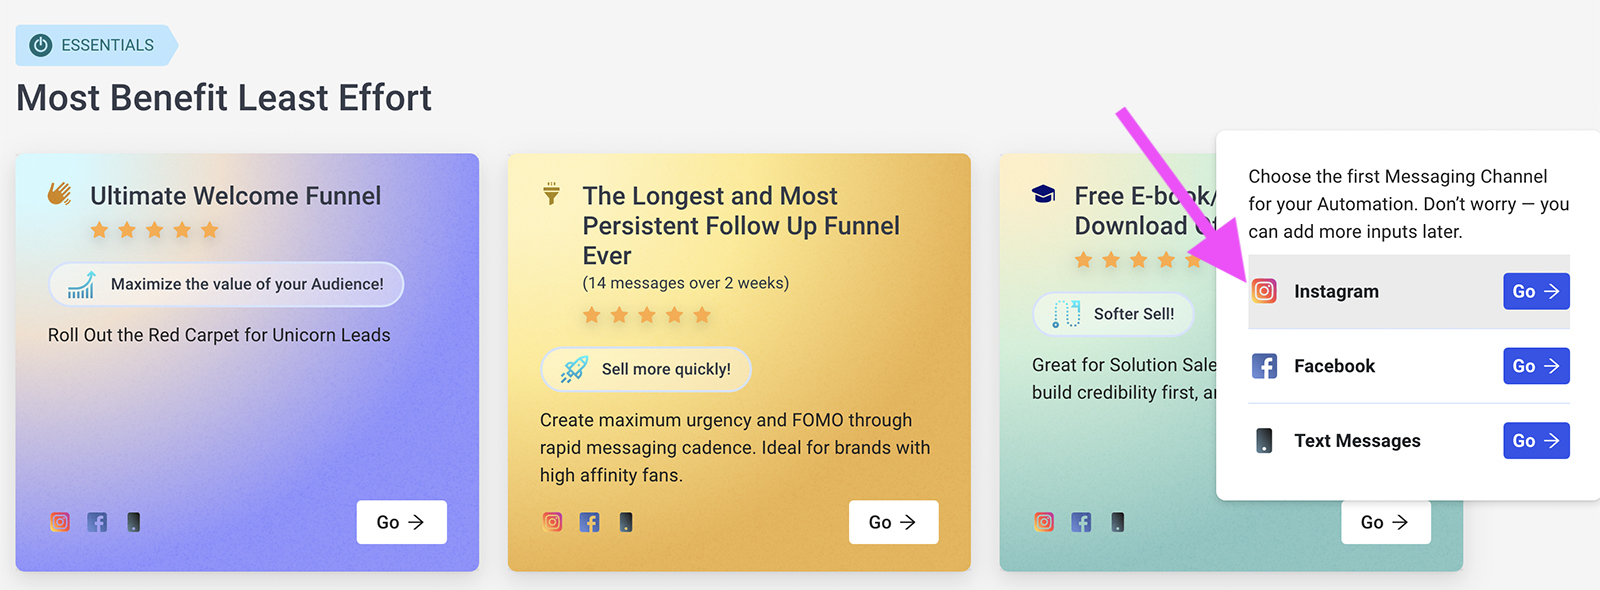The height and width of the screenshot is (590, 1600).
Task: Click Facebook icon on Persistent Follow Up card
Action: click(x=589, y=522)
